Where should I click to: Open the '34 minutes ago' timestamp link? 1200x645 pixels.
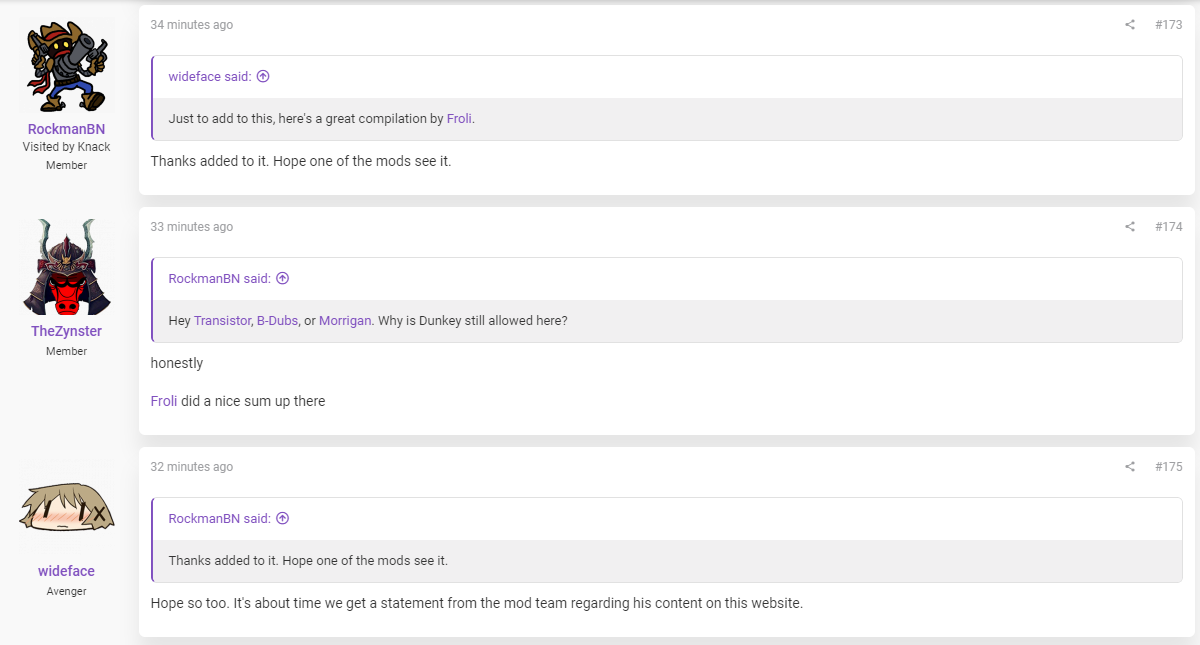191,25
